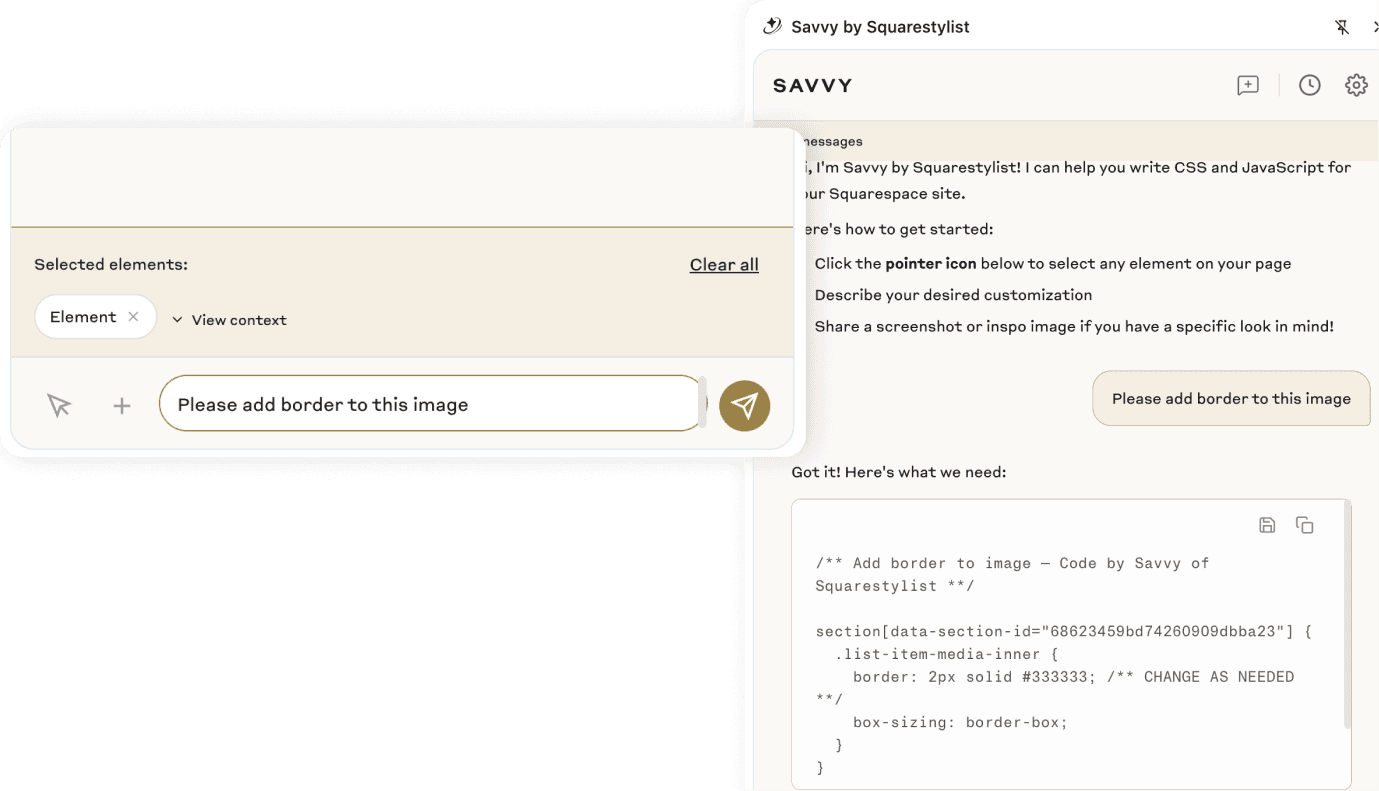Remove the selected Element chip
1379x791 pixels.
[134, 316]
